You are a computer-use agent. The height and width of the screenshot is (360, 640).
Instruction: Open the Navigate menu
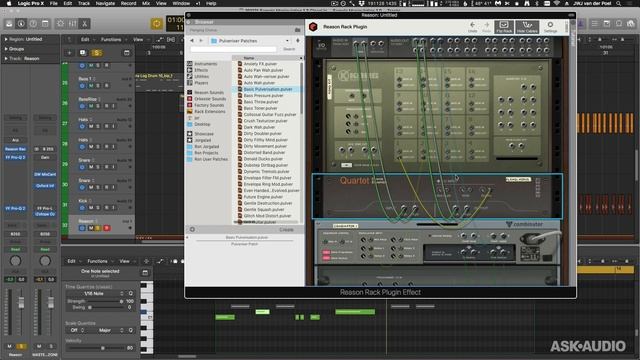[105, 3]
